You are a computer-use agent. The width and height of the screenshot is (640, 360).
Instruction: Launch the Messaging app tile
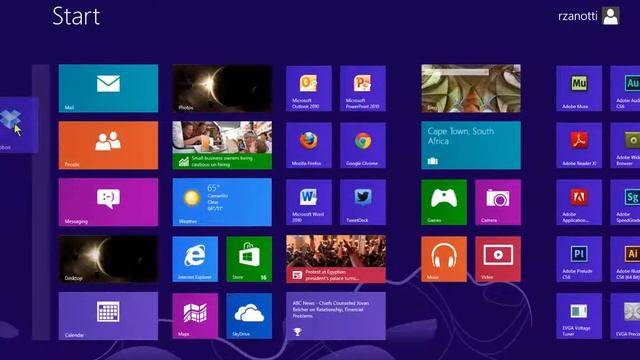108,202
